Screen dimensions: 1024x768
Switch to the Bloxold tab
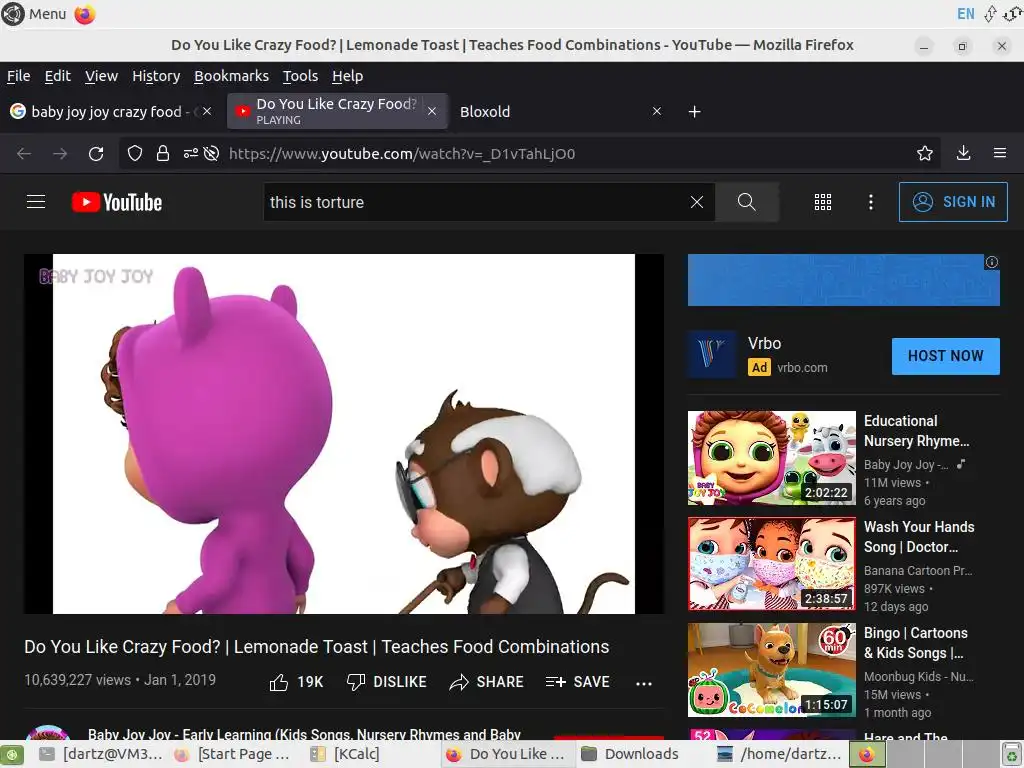(552, 112)
